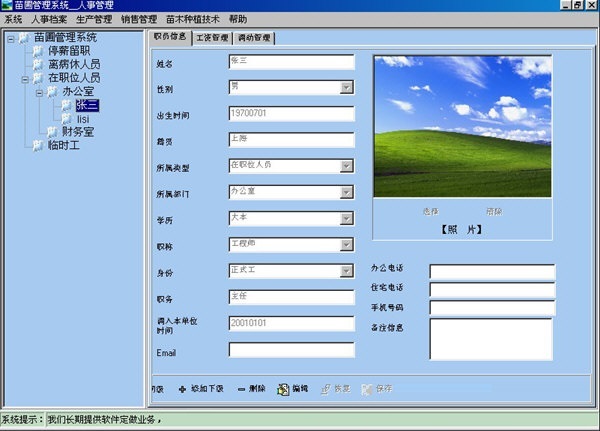600x431 pixels.
Task: Click the 出生时间 field showing 19700701
Action: coord(292,114)
